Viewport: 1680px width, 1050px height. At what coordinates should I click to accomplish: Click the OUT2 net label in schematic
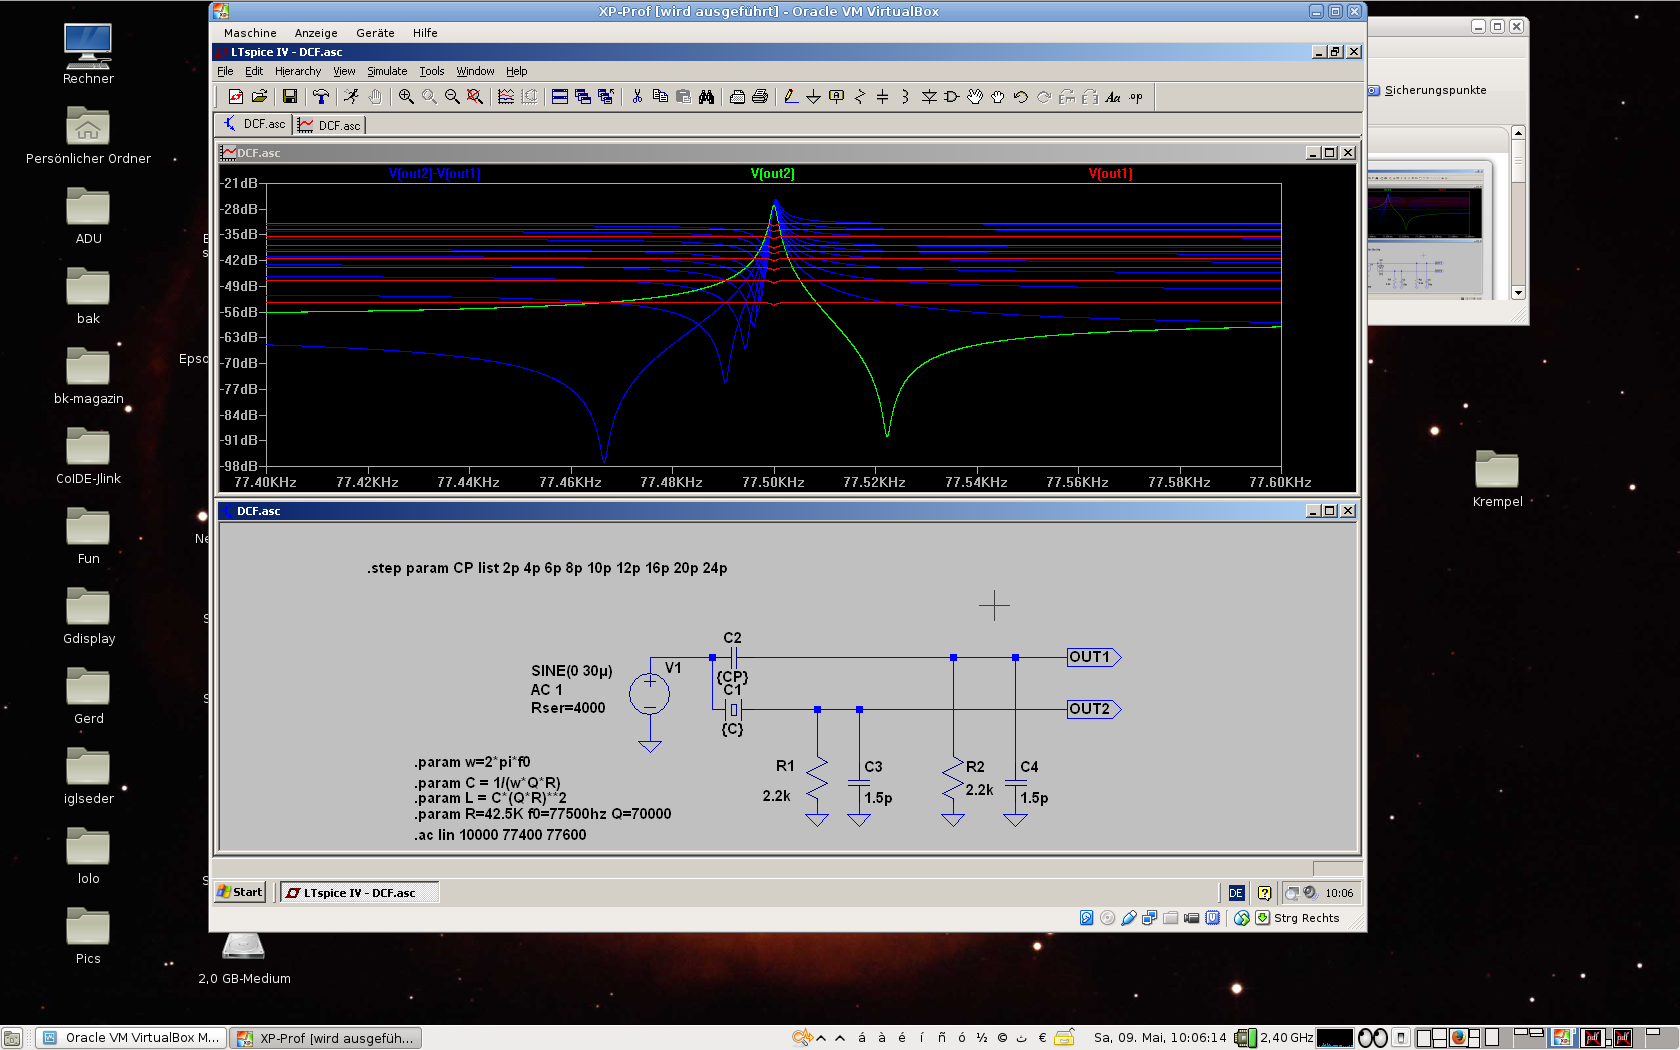point(1094,709)
